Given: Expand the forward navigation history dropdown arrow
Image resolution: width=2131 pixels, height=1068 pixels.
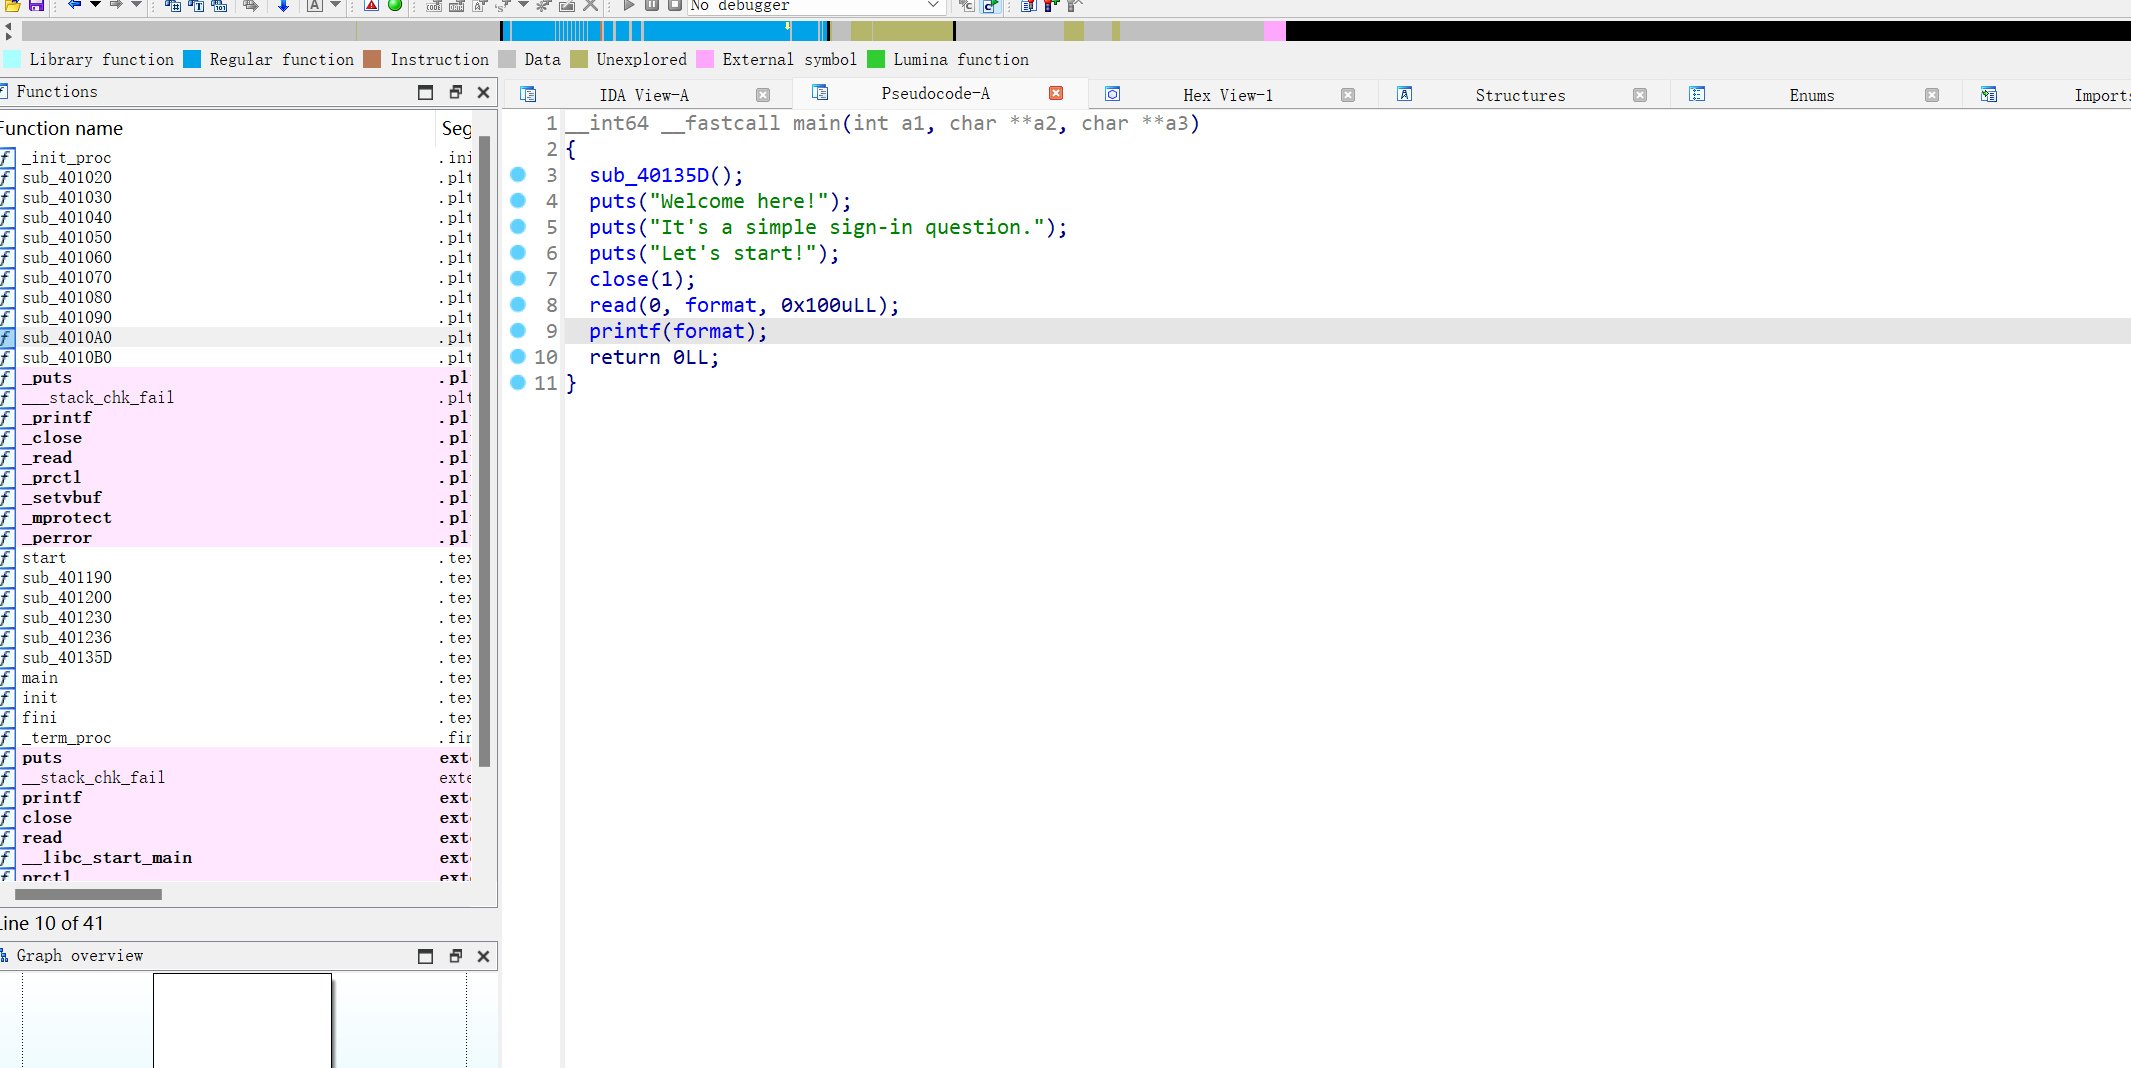Looking at the screenshot, I should [137, 6].
